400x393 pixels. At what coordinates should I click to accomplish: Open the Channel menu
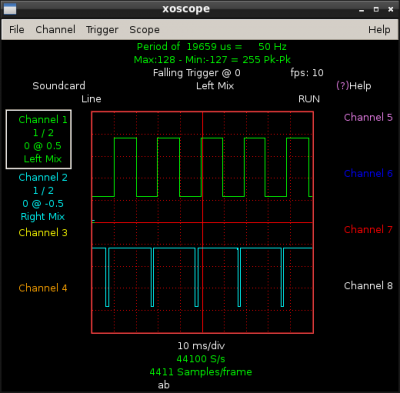pos(55,30)
